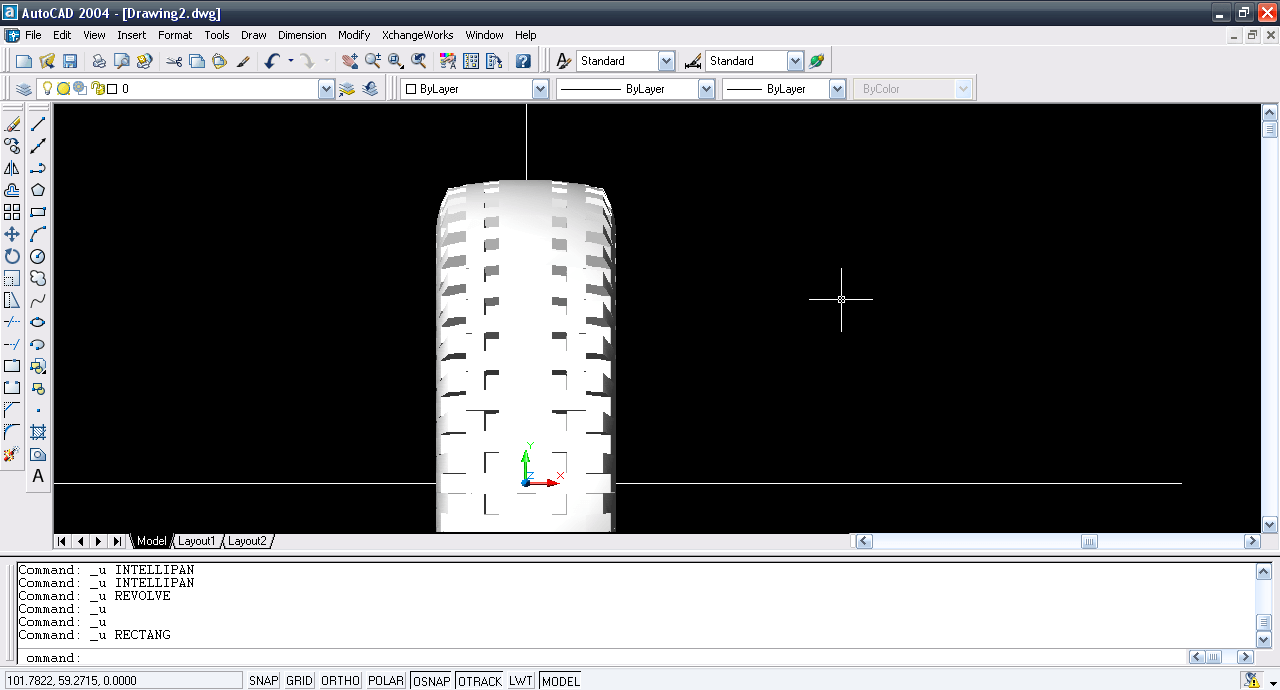Select the Line draw tool
Viewport: 1280px width, 690px height.
(38, 124)
